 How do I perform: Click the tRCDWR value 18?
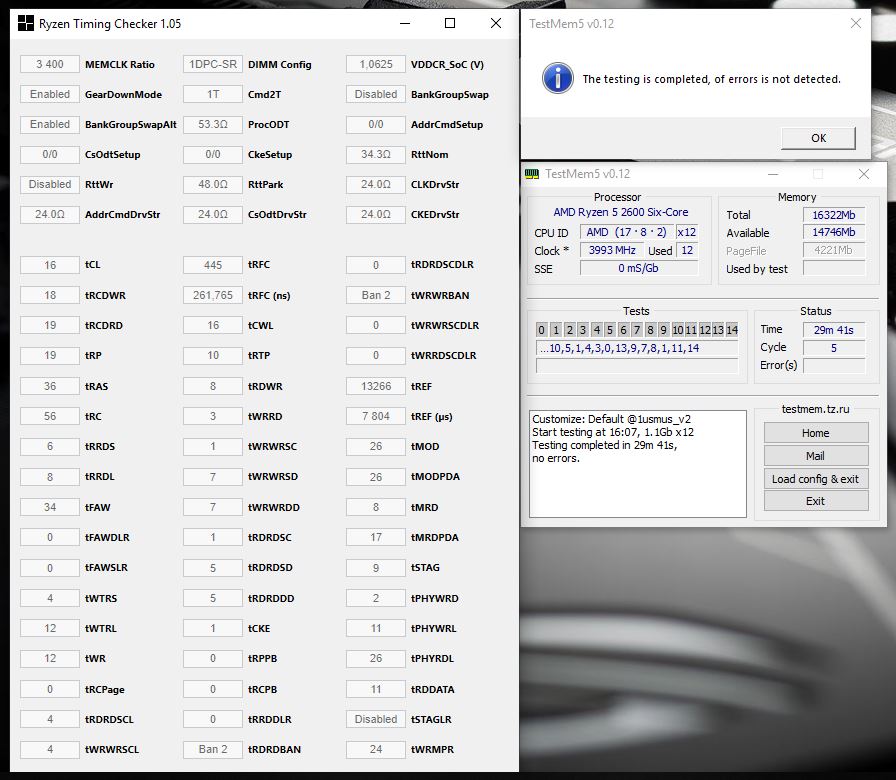50,295
